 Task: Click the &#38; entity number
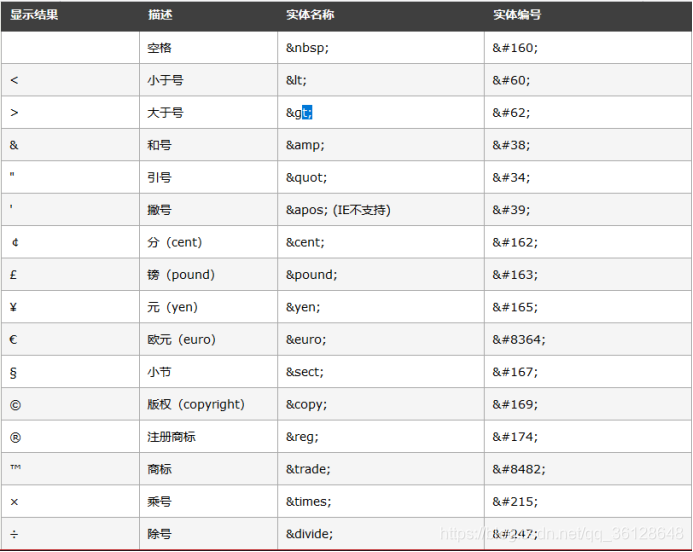click(511, 145)
